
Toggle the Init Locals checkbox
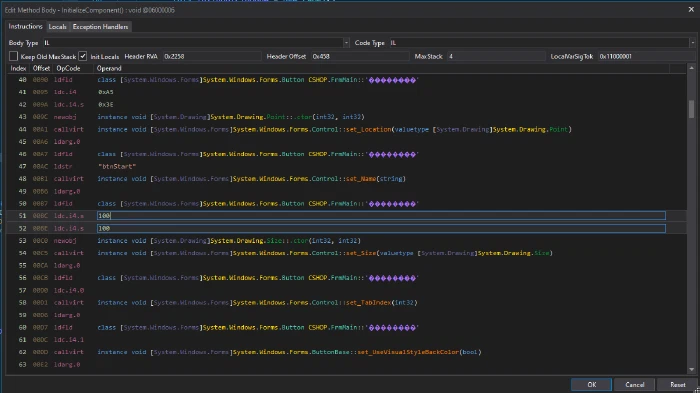coord(83,56)
